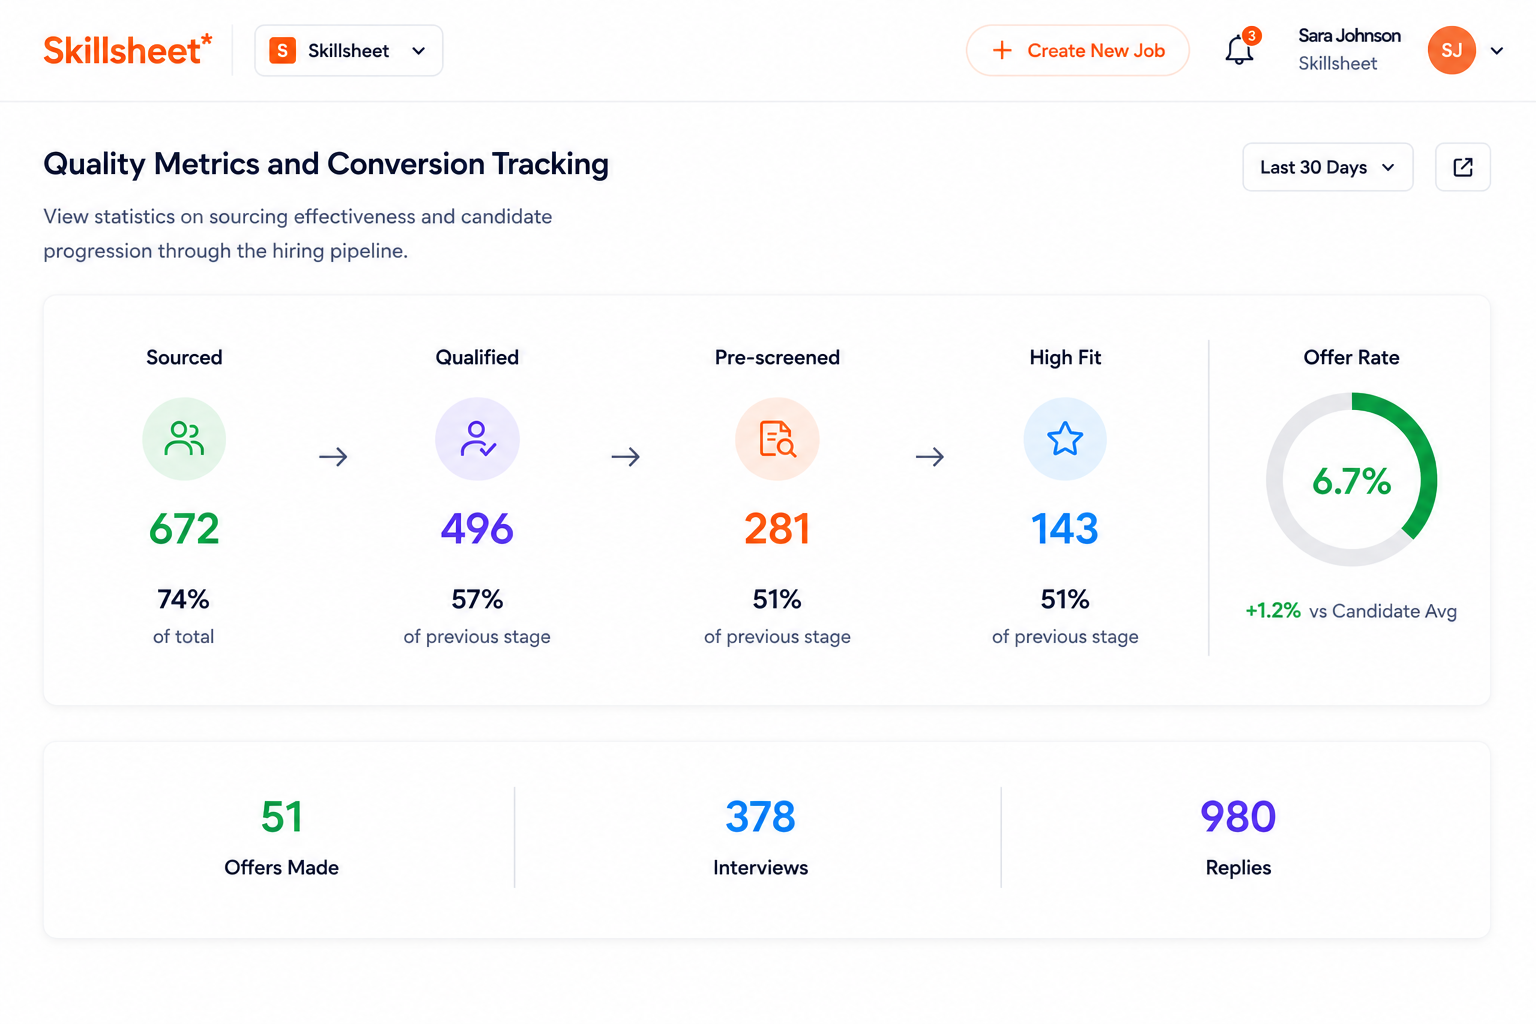
Task: Click the 57% qualified conversion value
Action: (x=477, y=599)
